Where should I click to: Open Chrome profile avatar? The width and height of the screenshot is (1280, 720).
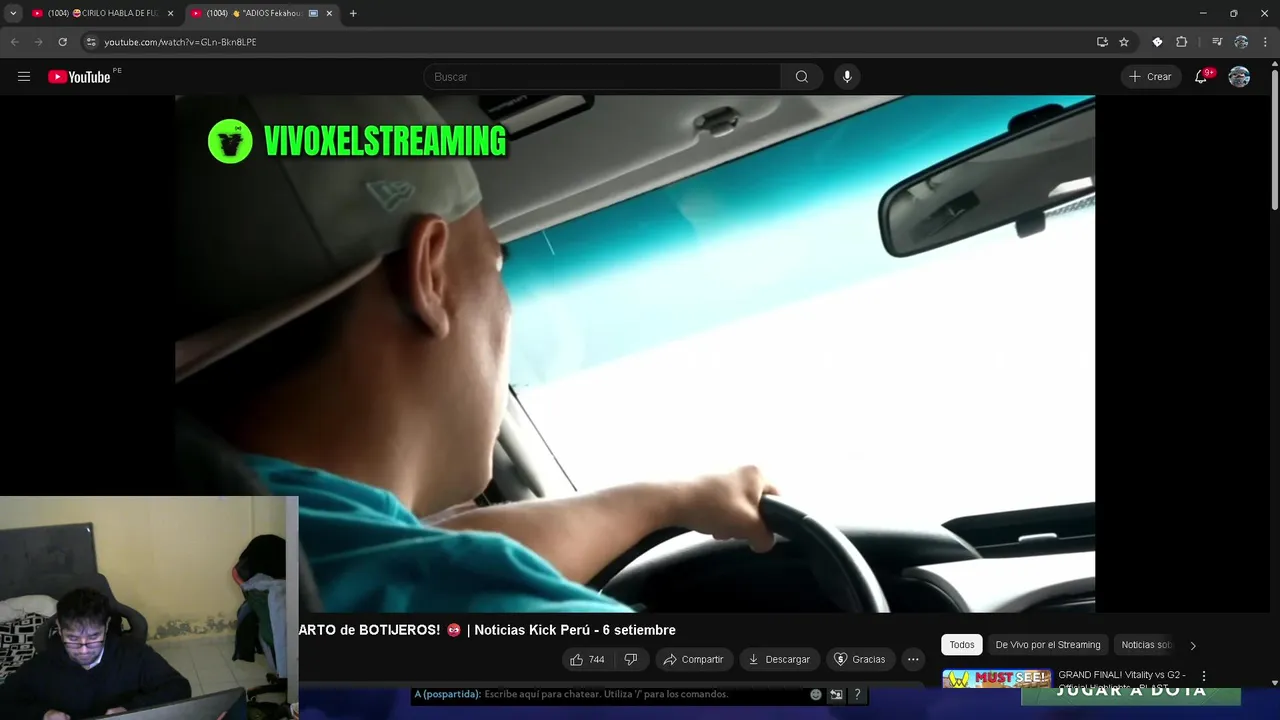[1241, 42]
